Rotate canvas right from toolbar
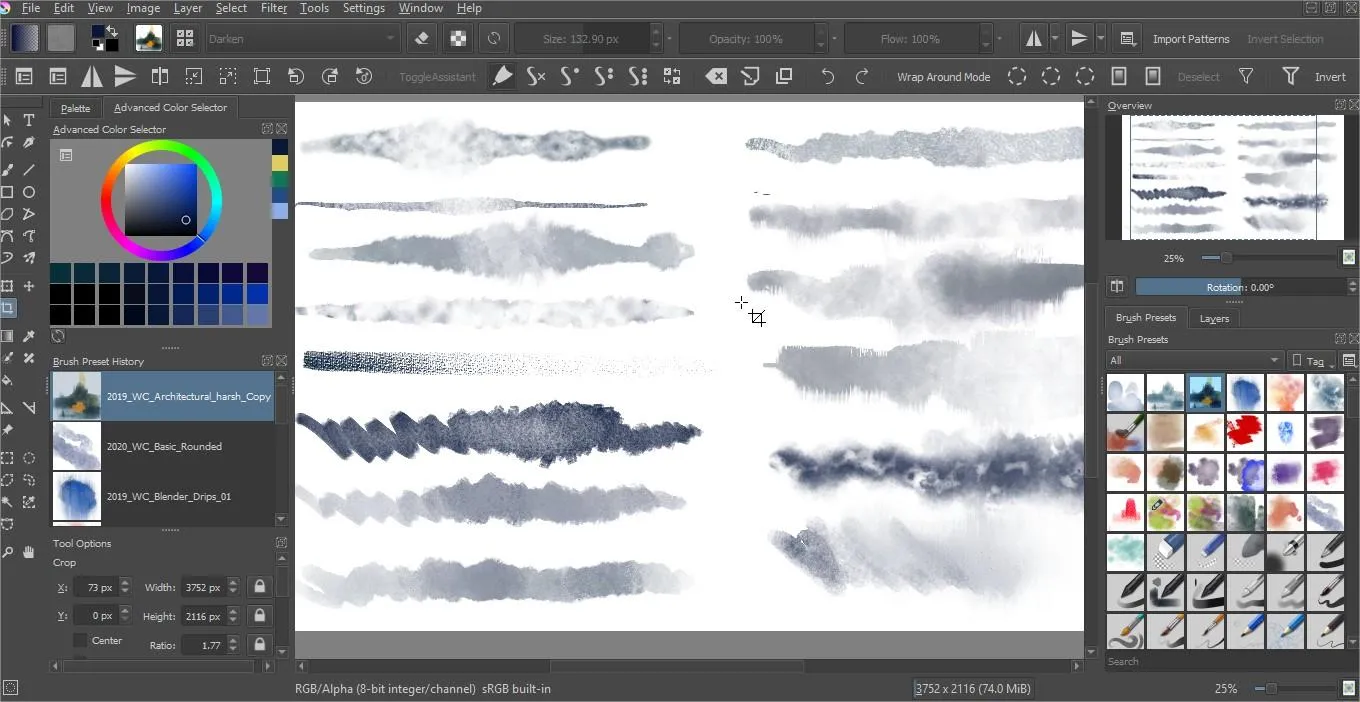Viewport: 1360px width, 702px height. (x=330, y=76)
